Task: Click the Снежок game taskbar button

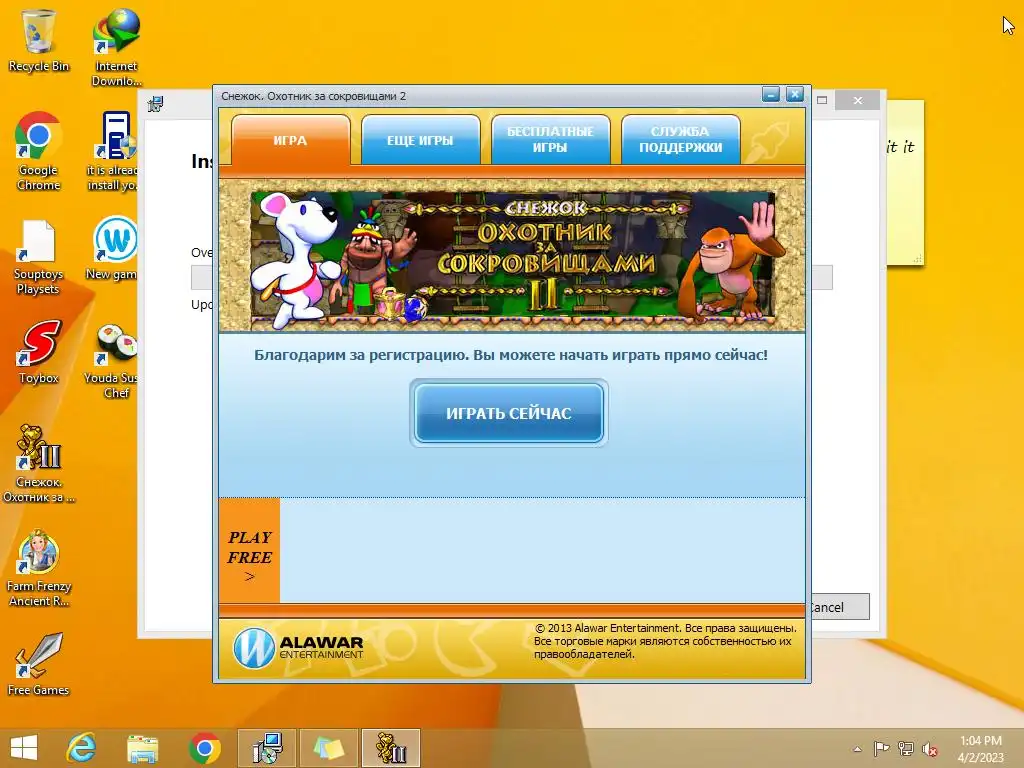Action: click(x=391, y=748)
